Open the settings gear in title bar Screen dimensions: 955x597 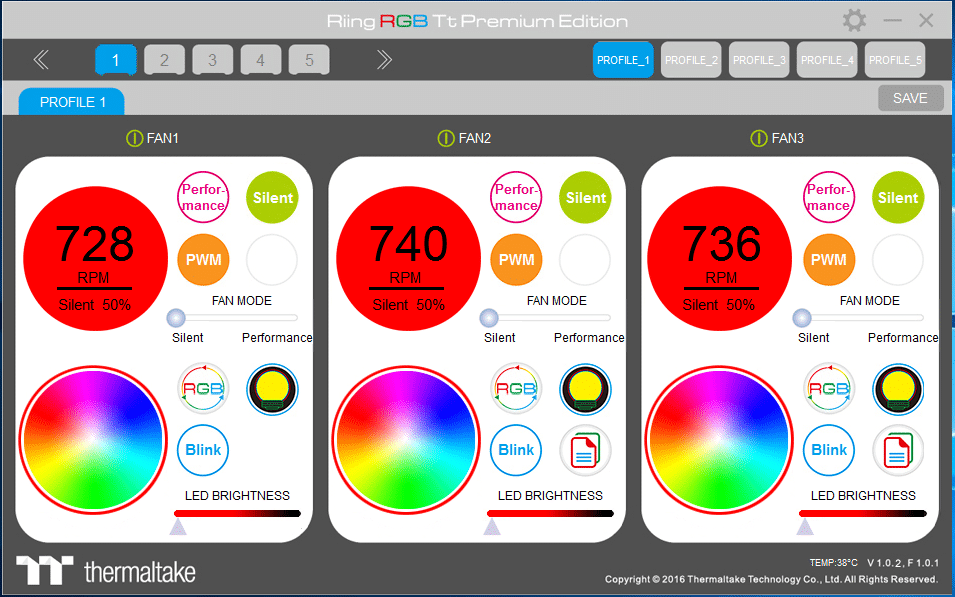click(x=855, y=20)
